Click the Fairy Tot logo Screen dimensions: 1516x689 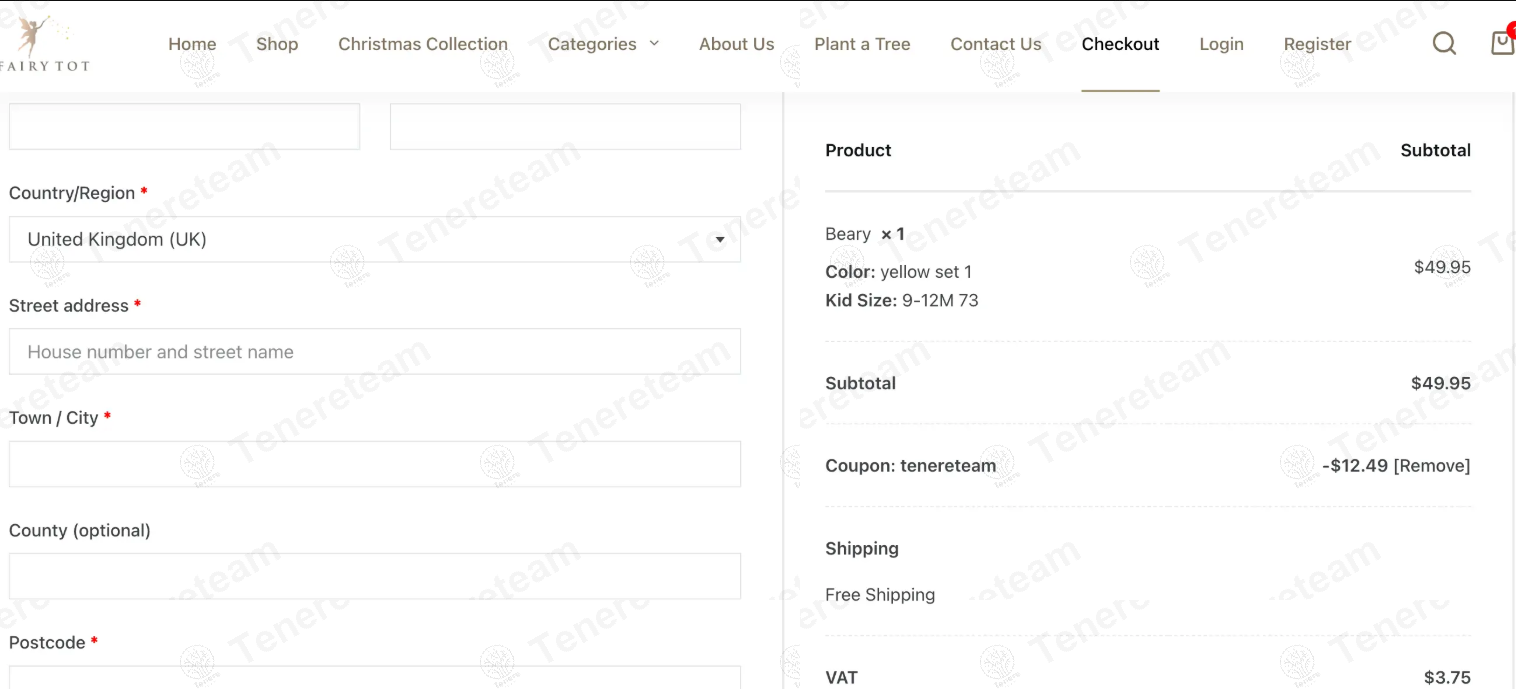(45, 43)
